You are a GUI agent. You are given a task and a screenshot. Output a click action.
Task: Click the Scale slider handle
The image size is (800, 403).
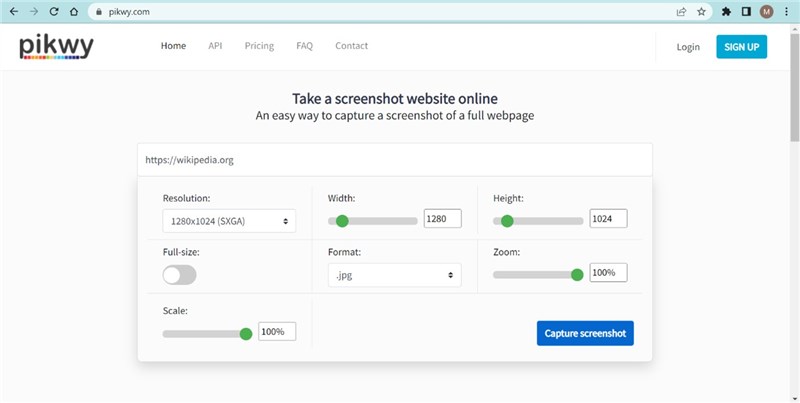(246, 334)
